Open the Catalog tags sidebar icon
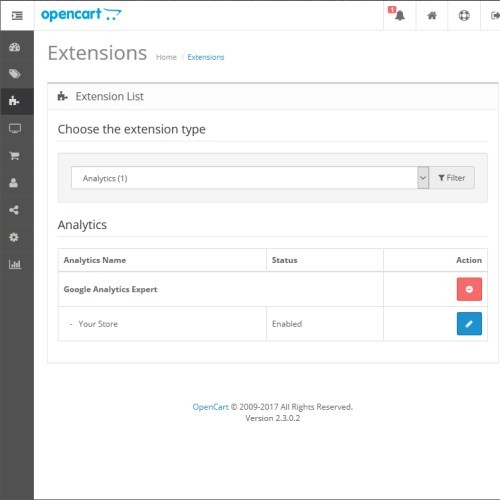The height and width of the screenshot is (500, 500). coord(14,74)
